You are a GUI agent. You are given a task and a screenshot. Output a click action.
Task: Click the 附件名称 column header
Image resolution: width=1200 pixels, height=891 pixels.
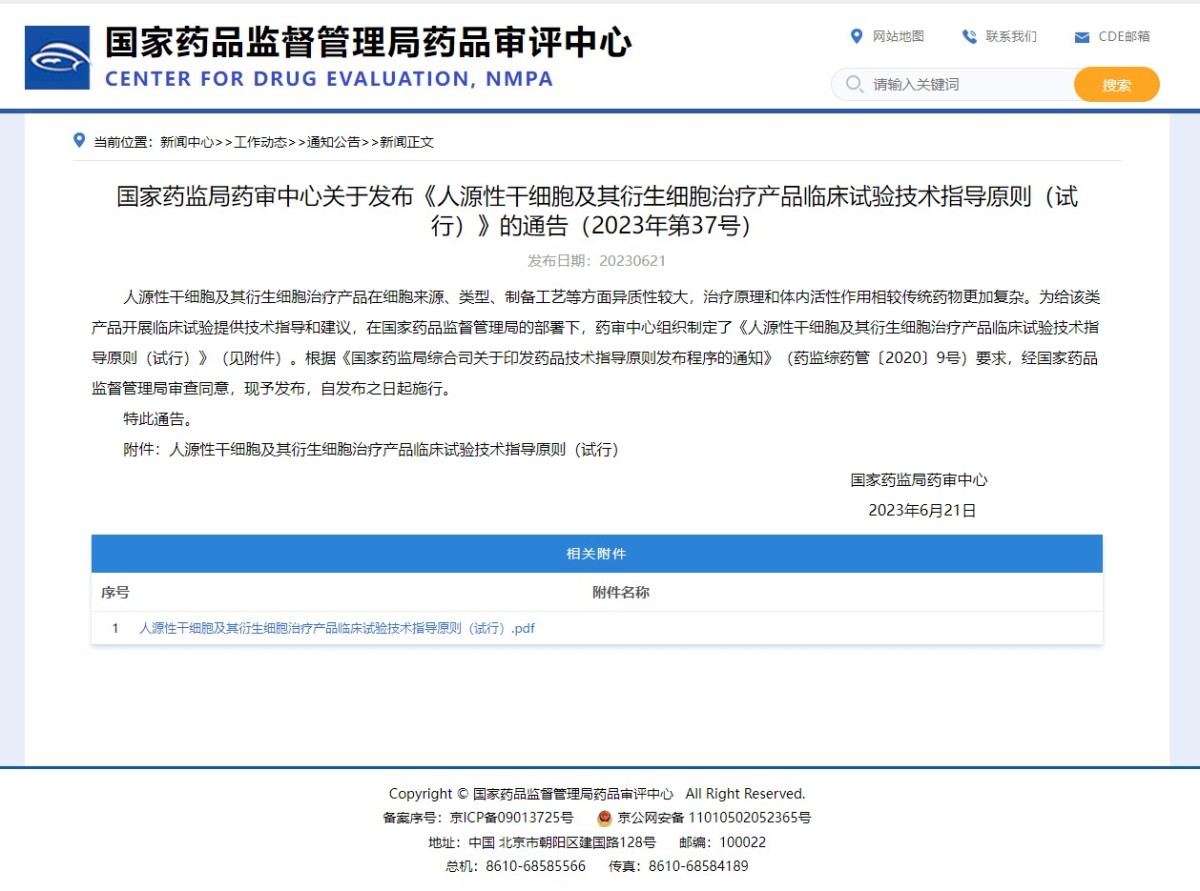[621, 592]
